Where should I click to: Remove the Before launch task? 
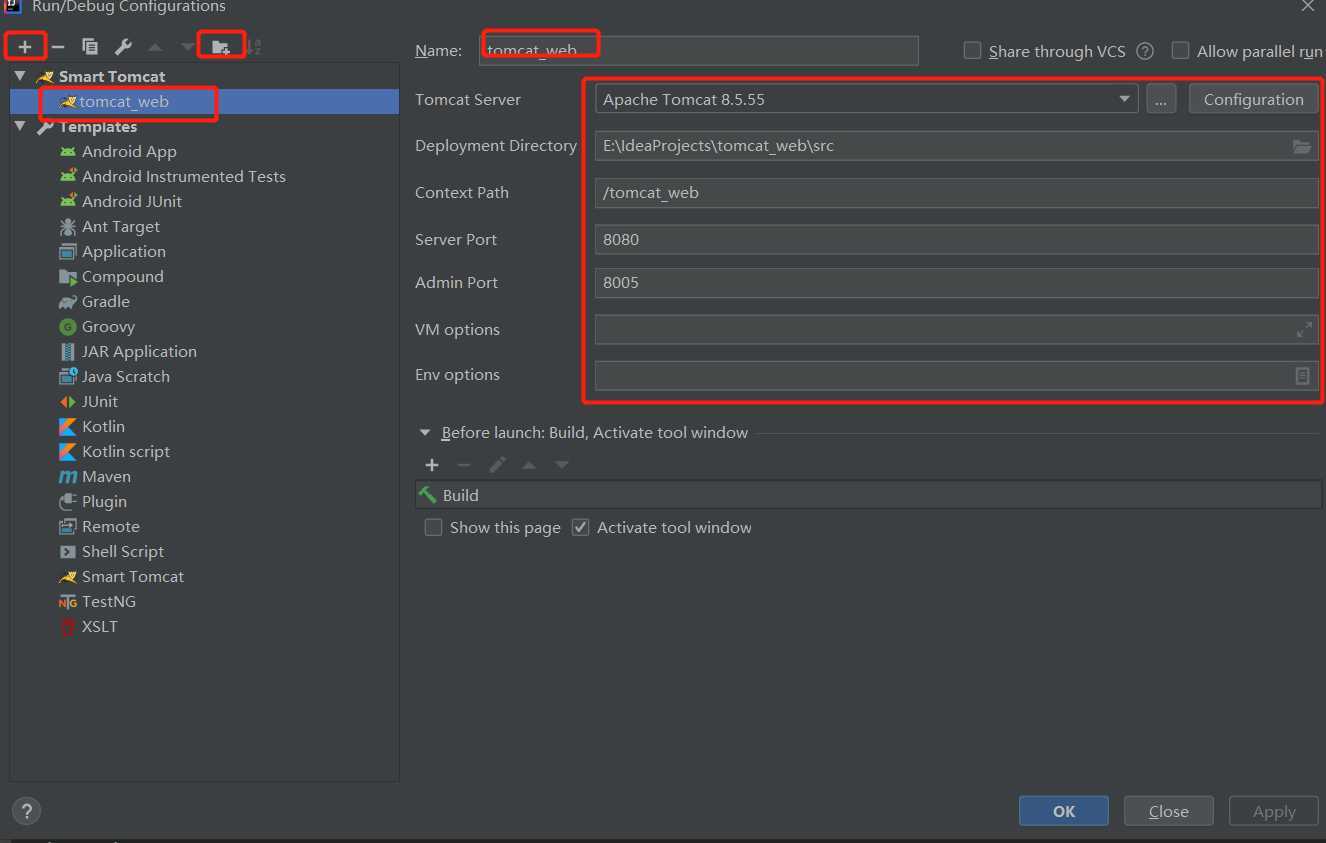click(x=464, y=465)
